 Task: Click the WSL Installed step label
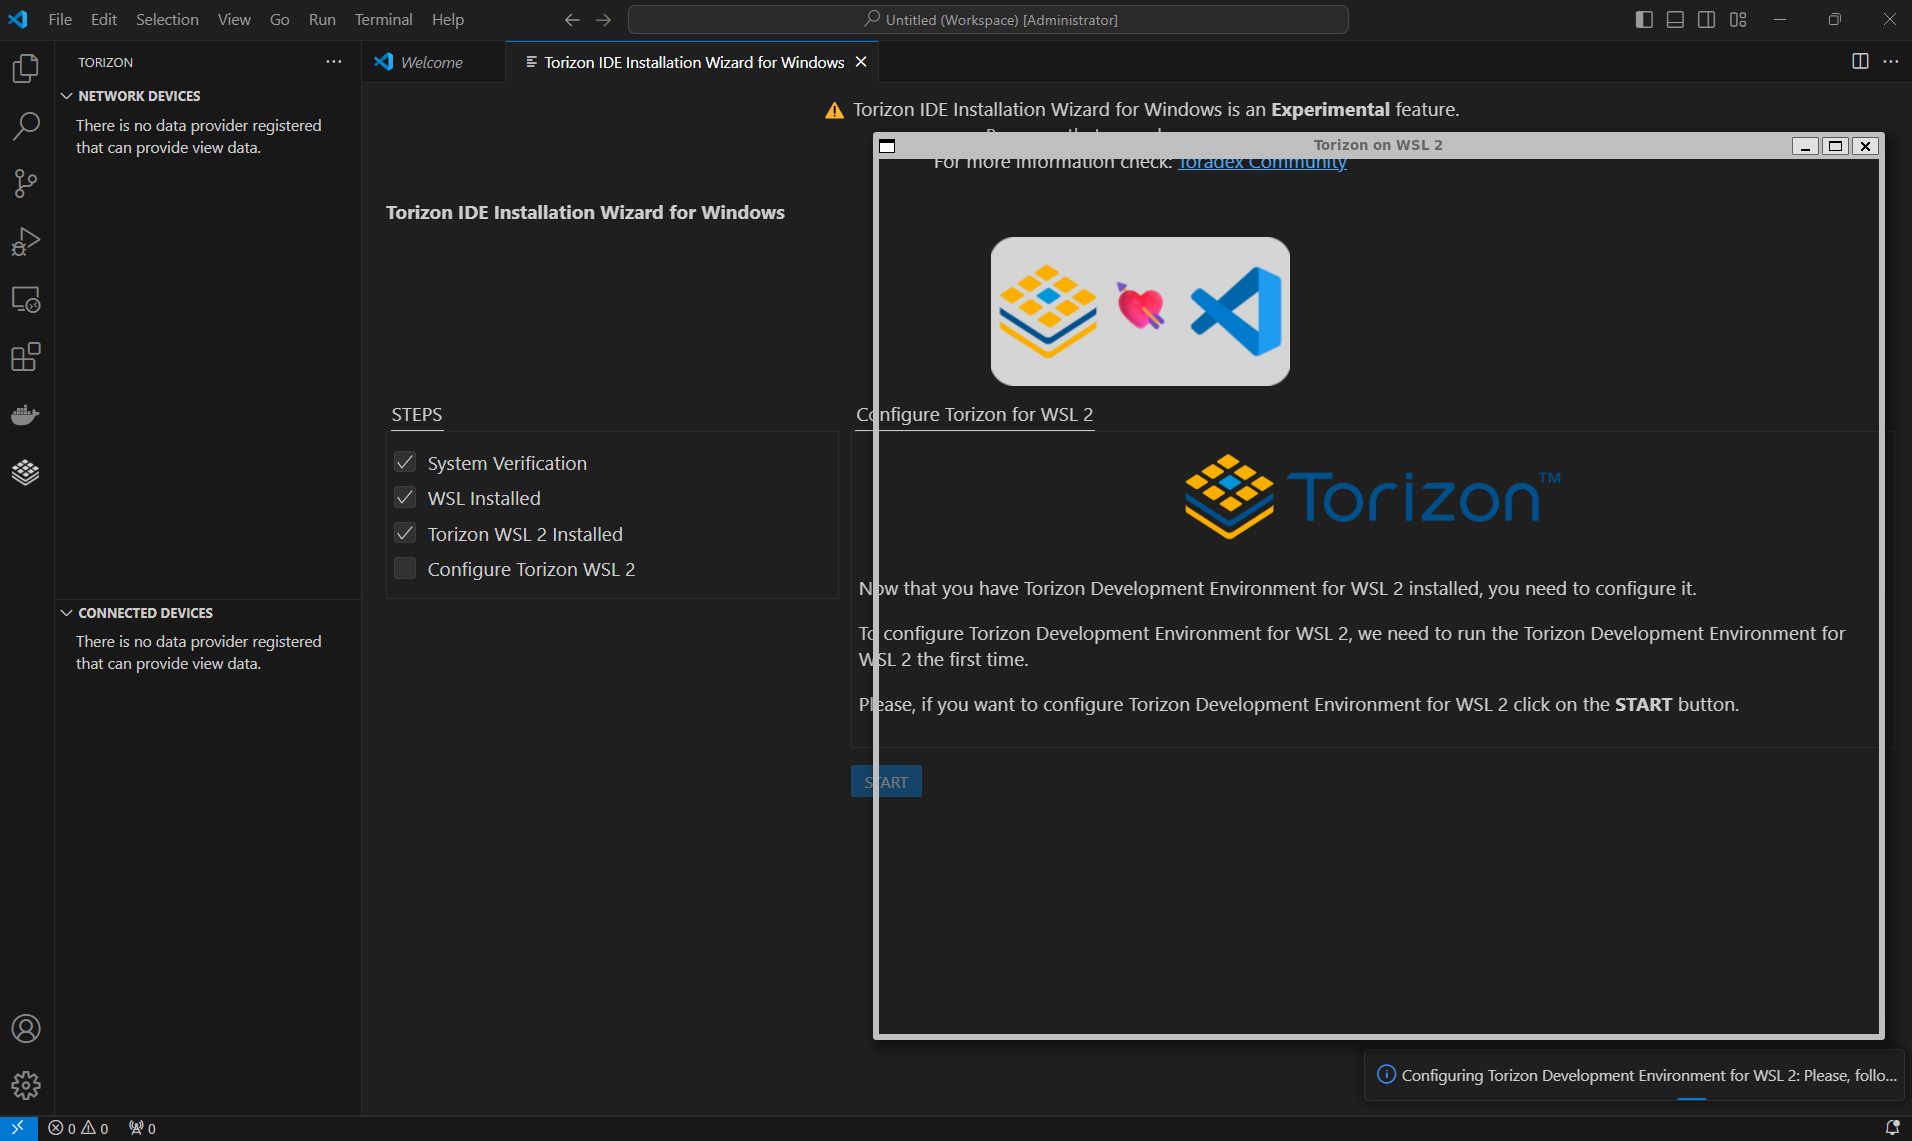click(x=484, y=498)
